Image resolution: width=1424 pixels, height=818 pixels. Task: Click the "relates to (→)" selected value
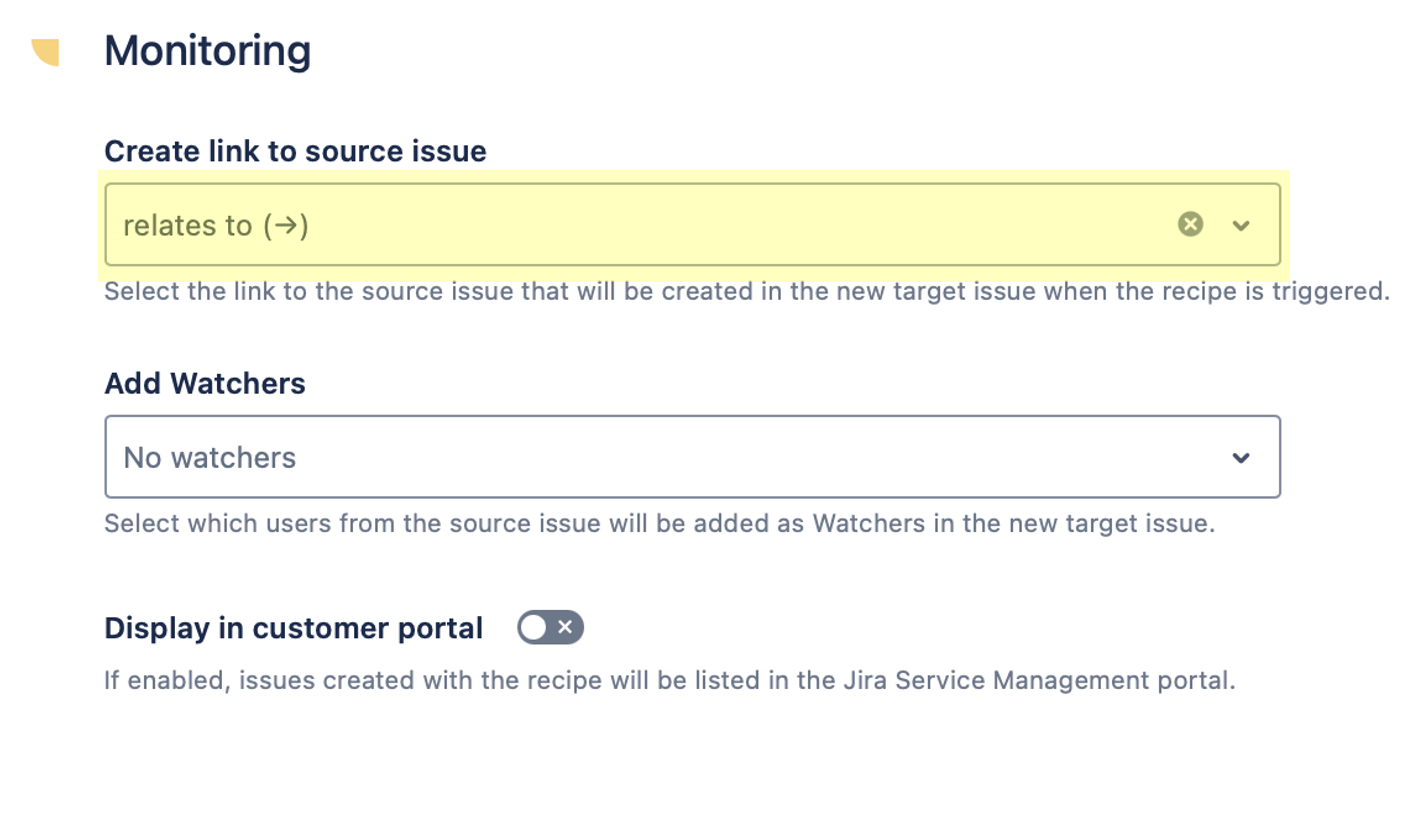coord(216,225)
